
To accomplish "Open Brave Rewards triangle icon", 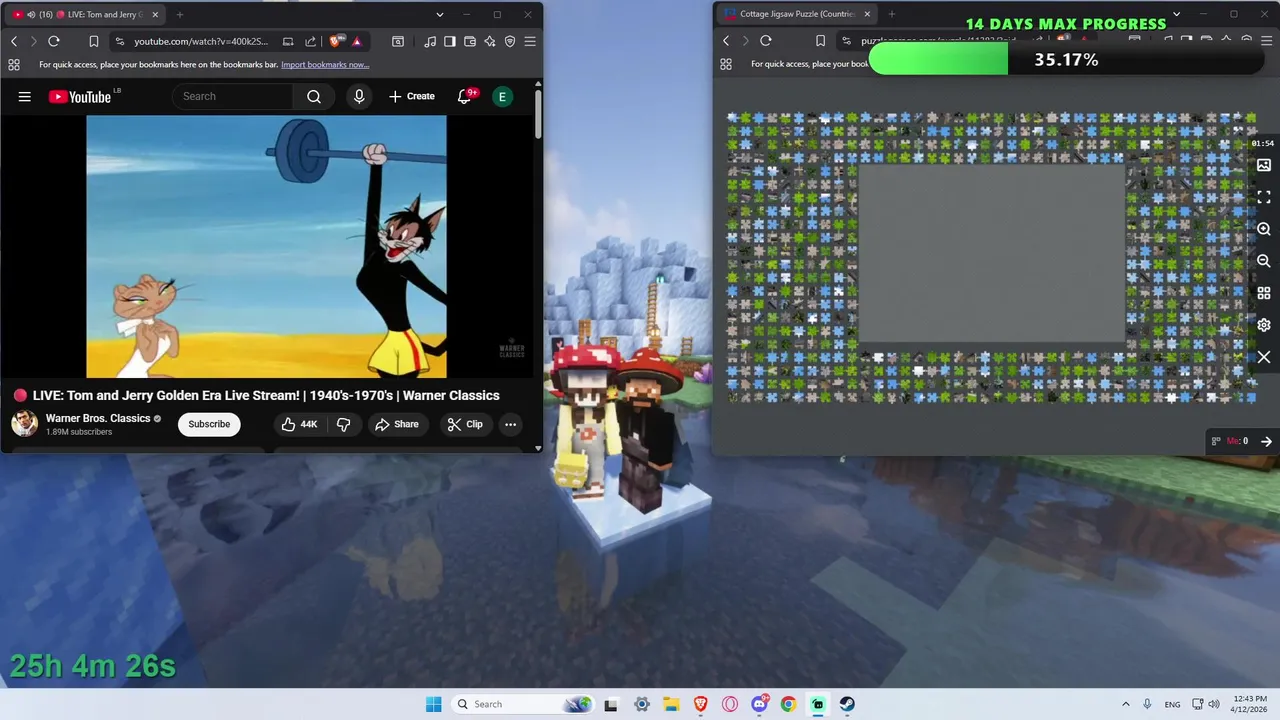I will 356,41.
